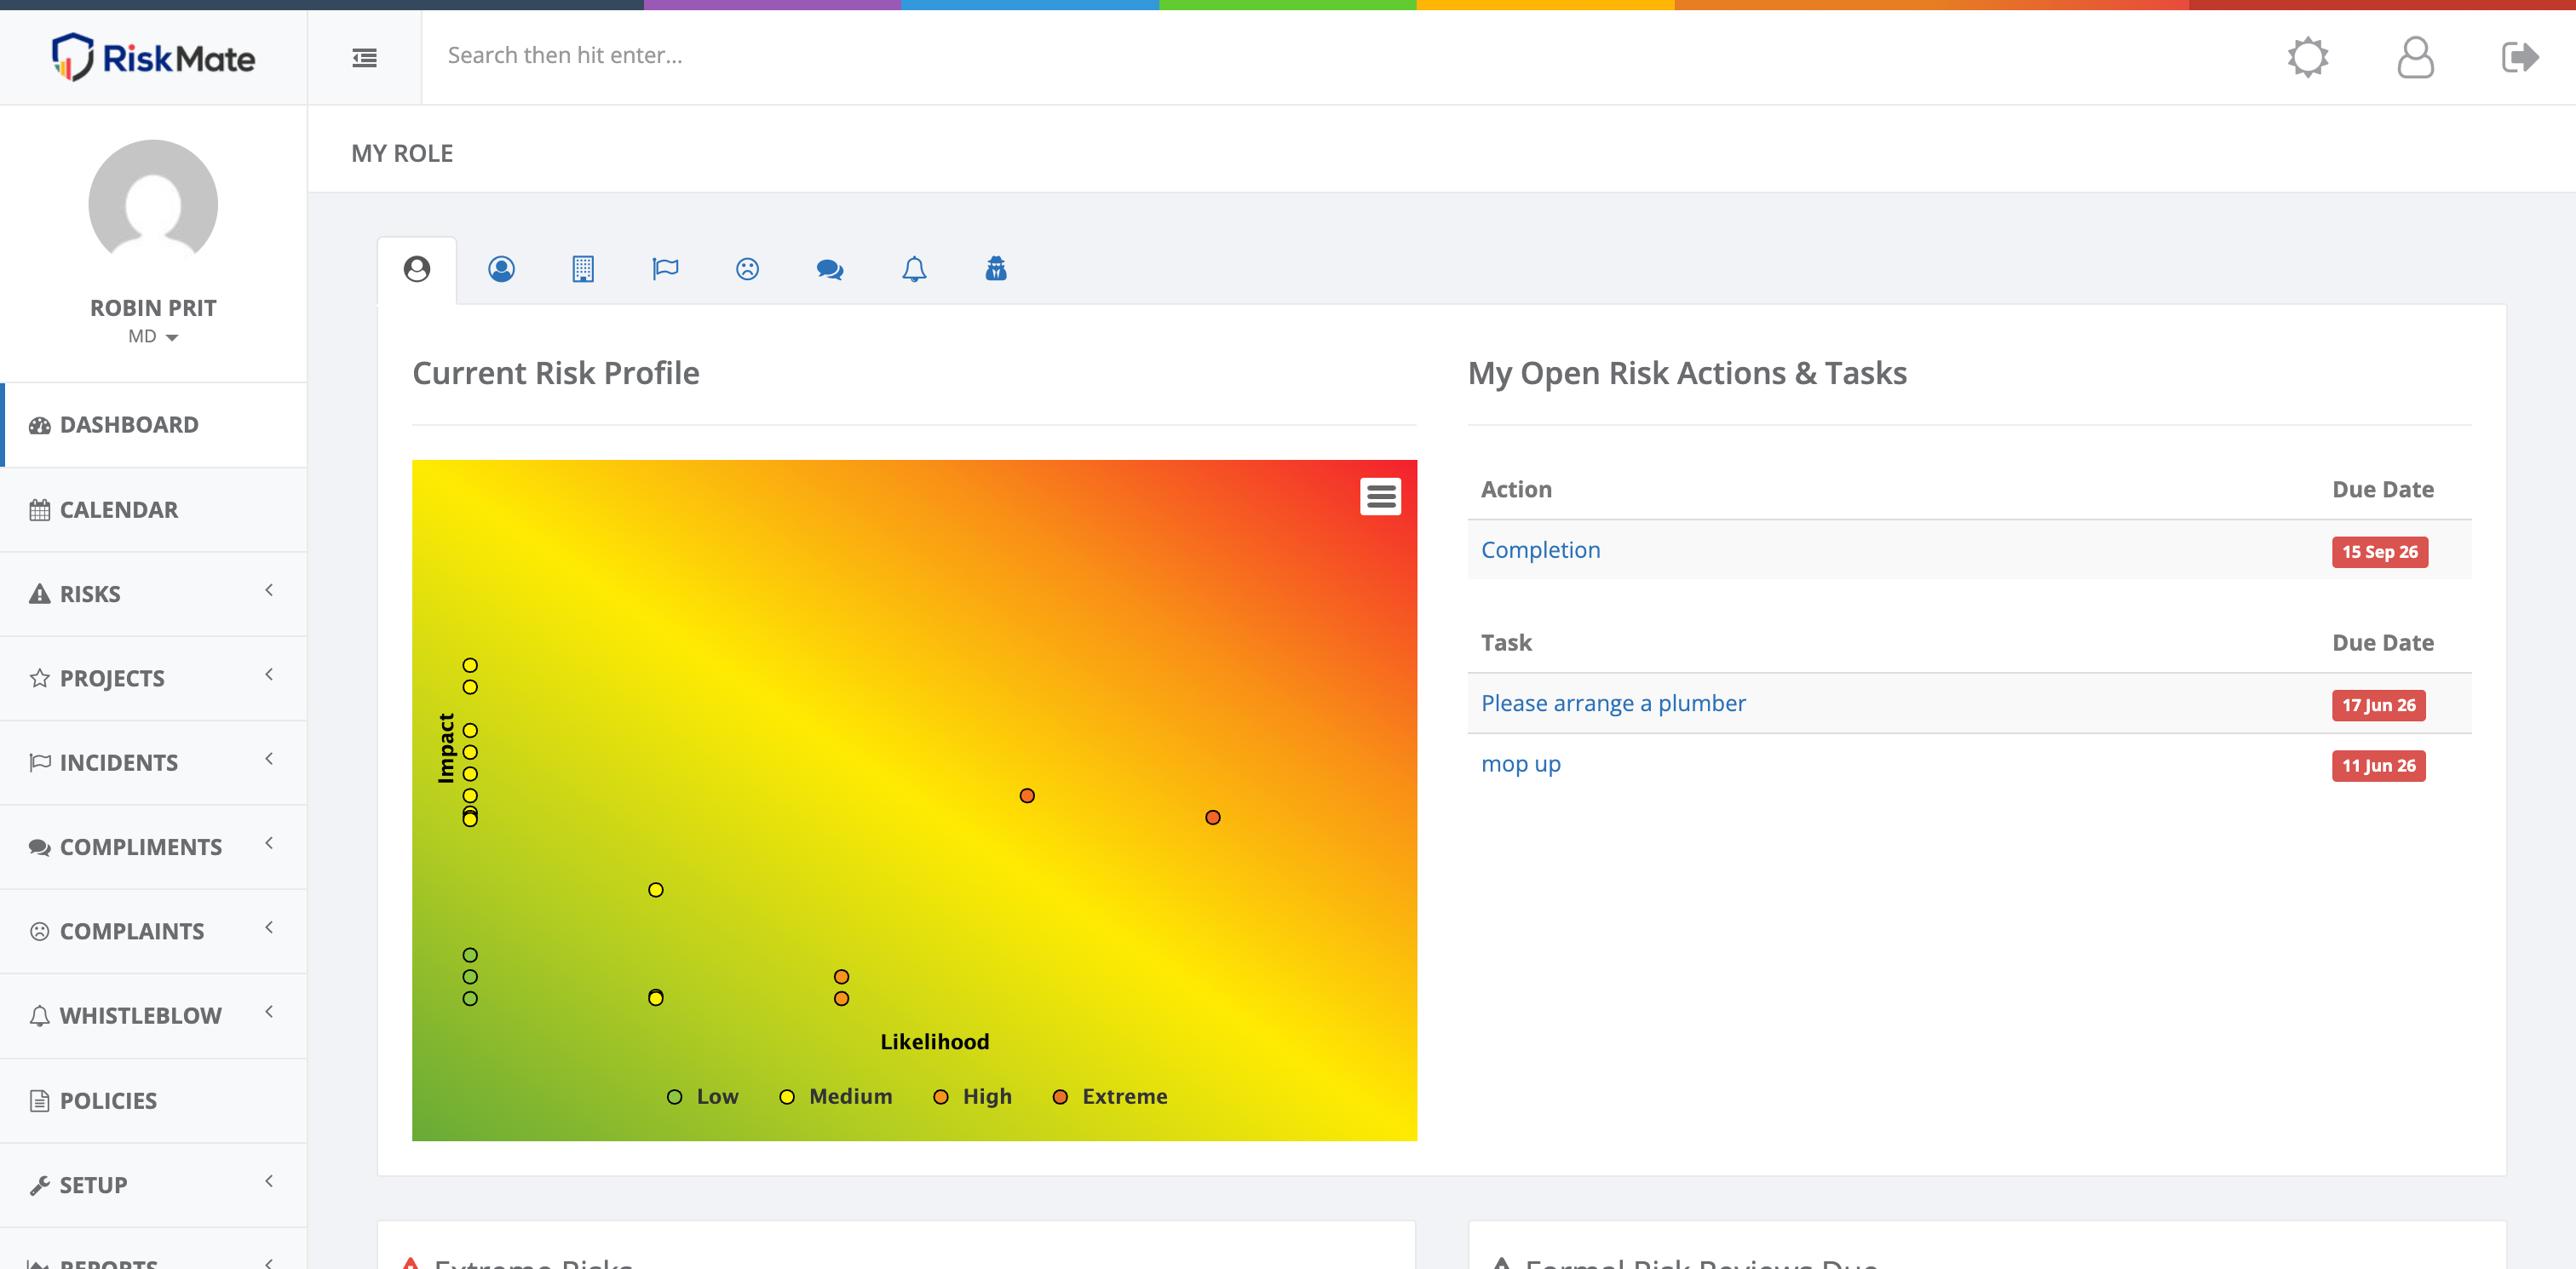
Task: Toggle the Extreme series in chart legend
Action: pyautogui.click(x=1110, y=1097)
